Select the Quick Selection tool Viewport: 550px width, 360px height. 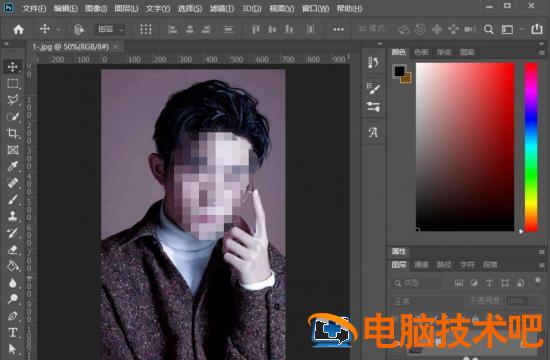click(x=13, y=117)
